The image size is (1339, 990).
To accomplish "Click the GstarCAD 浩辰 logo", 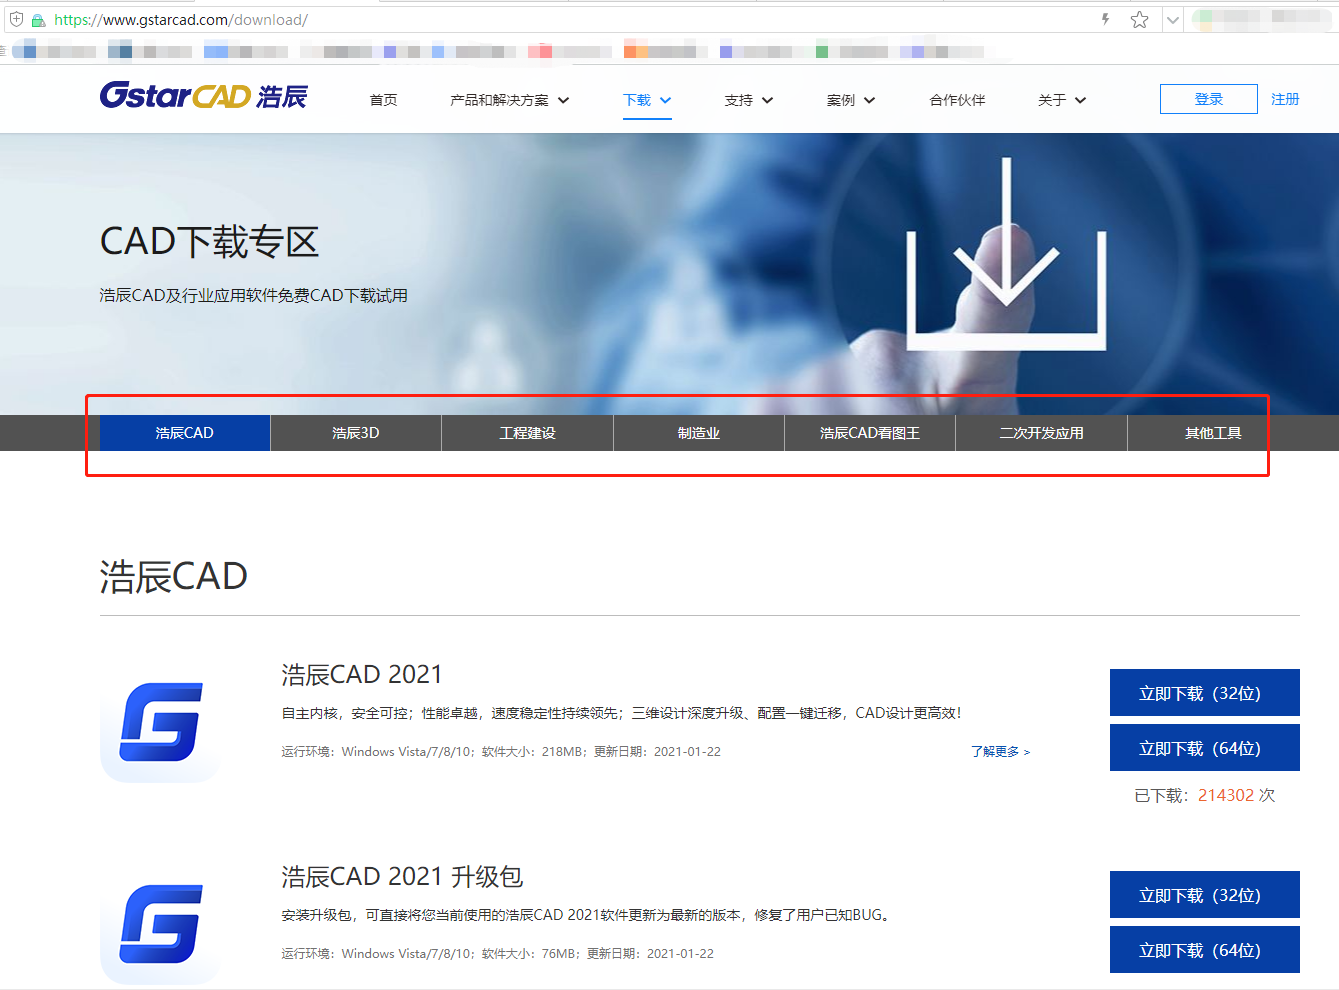I will 203,96.
